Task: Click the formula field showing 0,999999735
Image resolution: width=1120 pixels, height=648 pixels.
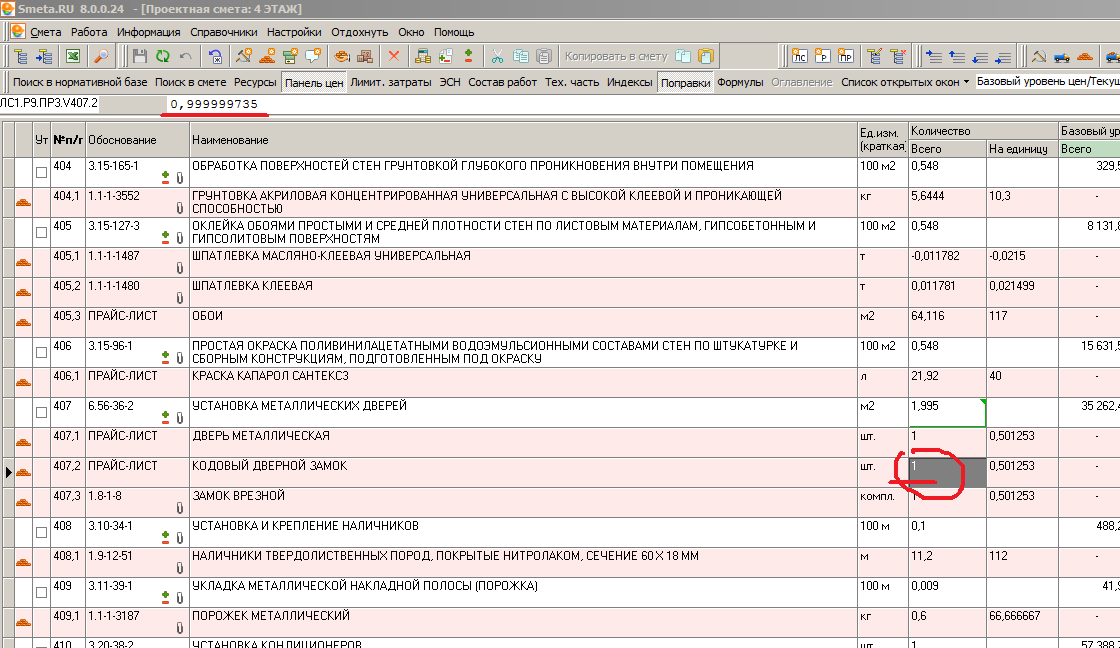Action: point(214,104)
